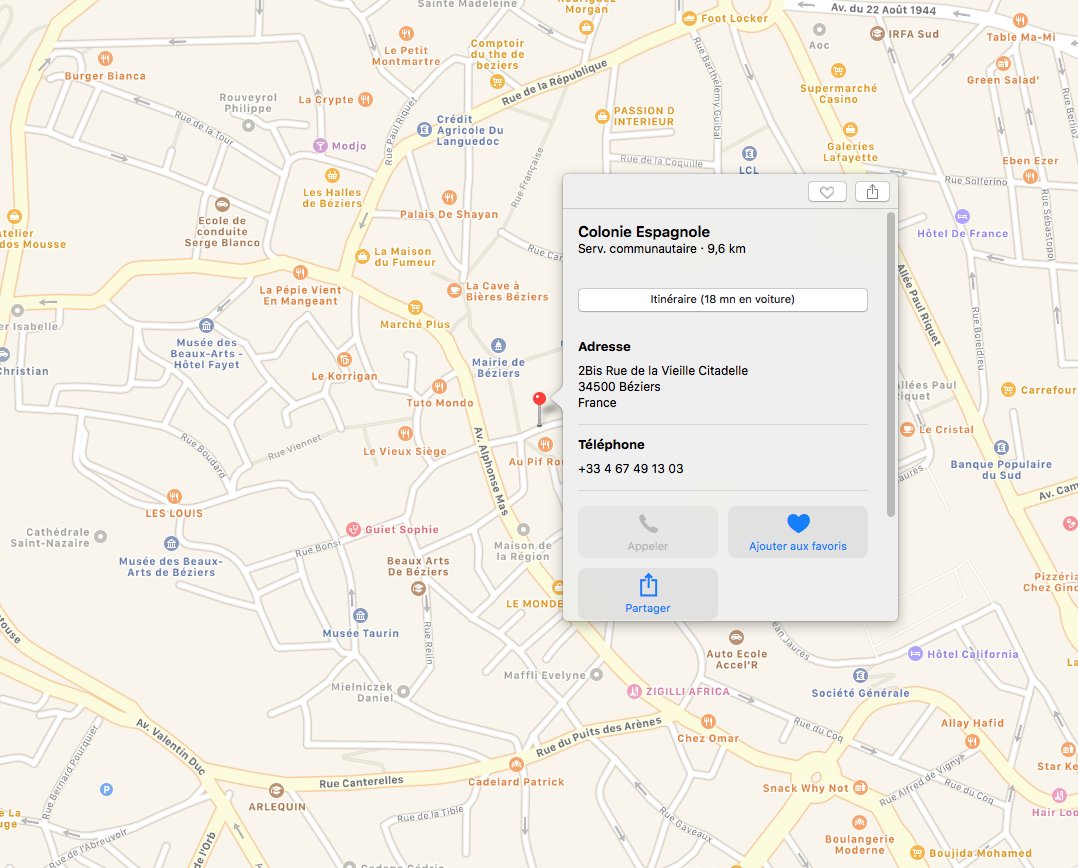
Task: Select the Chez Omar restaurant icon
Action: [x=708, y=721]
